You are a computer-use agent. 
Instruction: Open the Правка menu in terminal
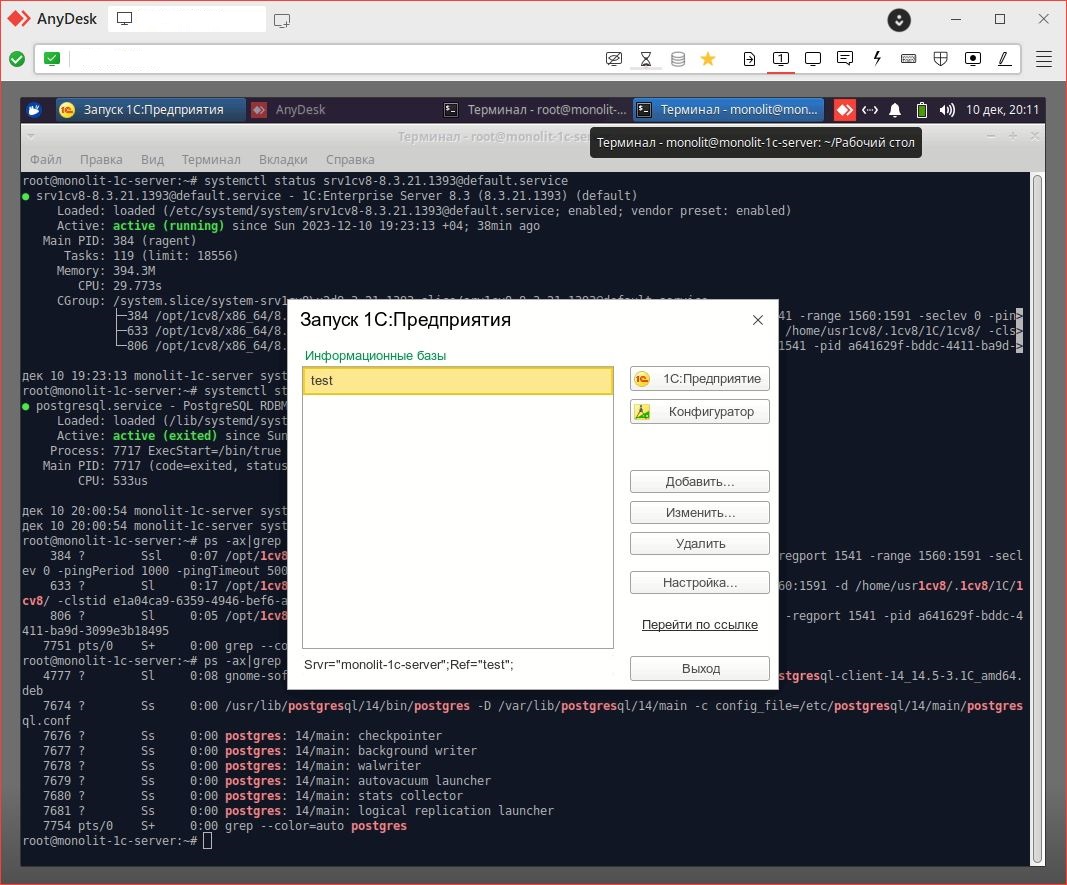101,160
